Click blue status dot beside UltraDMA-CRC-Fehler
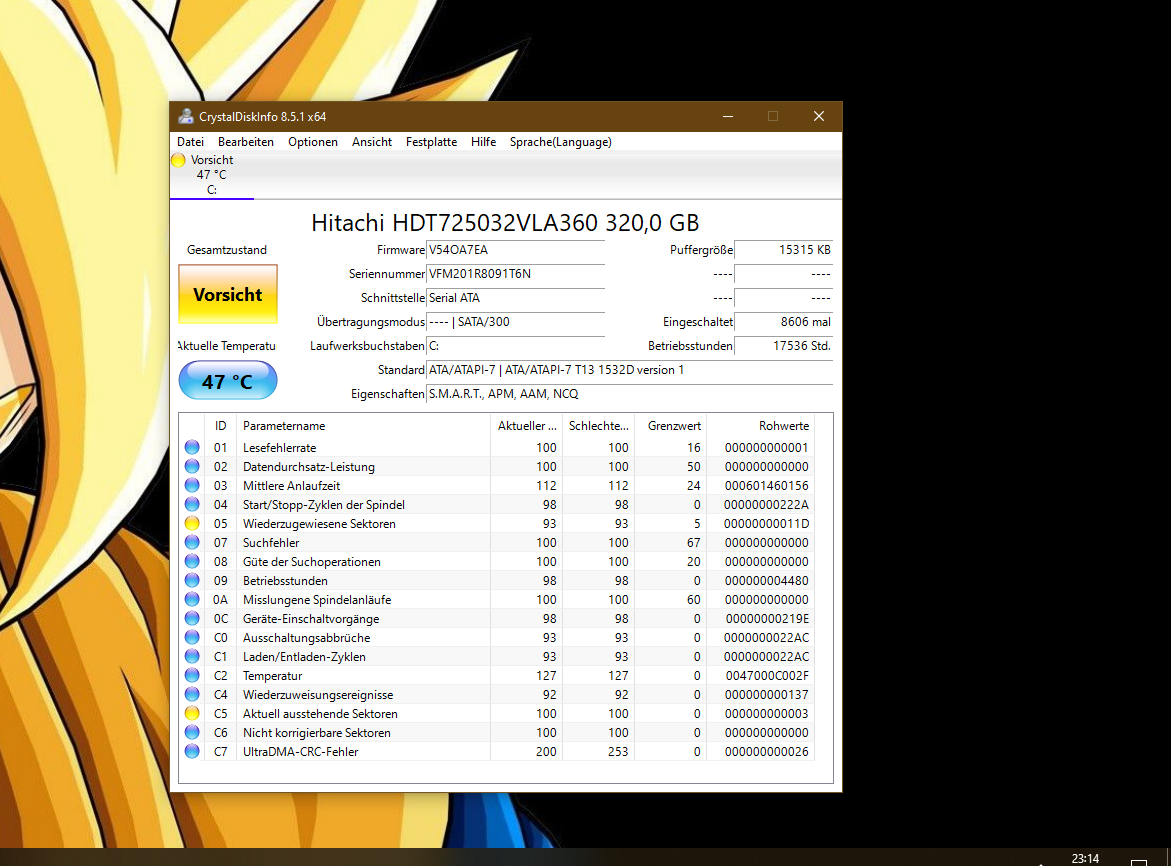 (x=192, y=751)
